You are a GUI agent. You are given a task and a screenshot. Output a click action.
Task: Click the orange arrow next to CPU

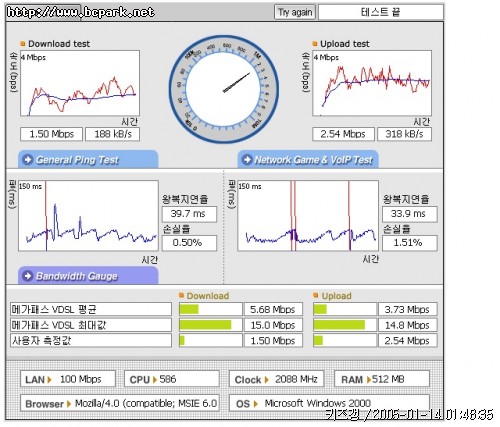point(155,380)
